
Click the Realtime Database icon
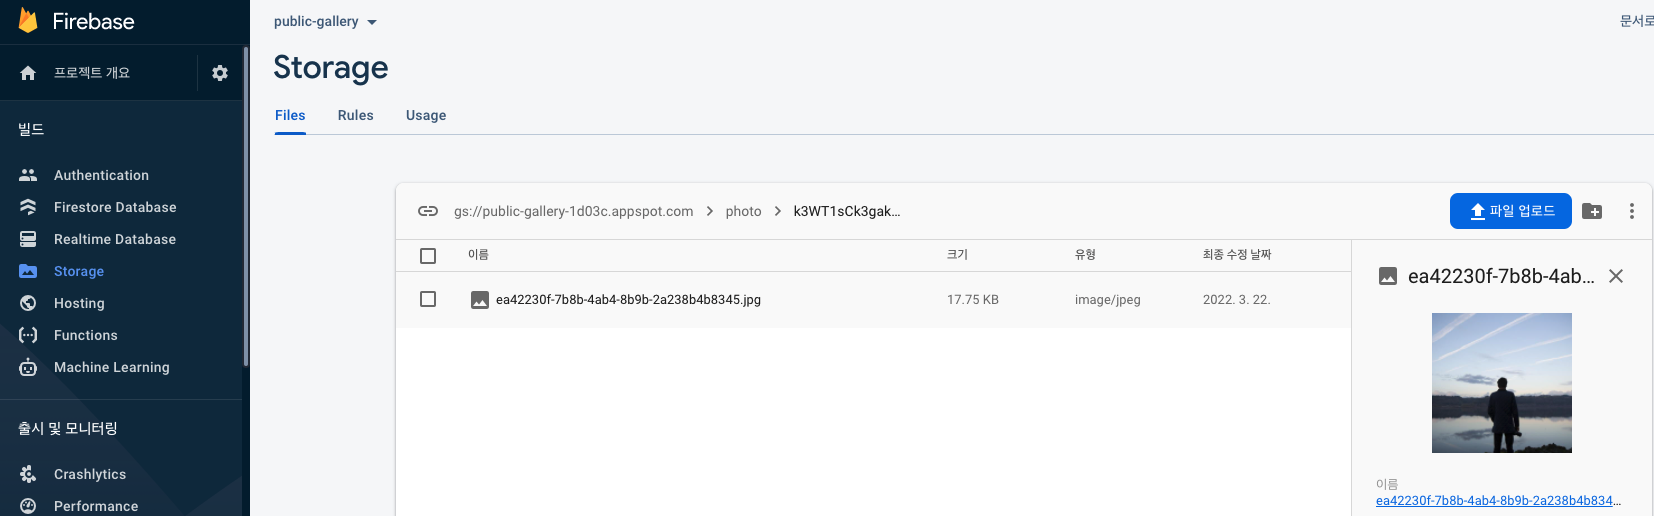[x=28, y=239]
